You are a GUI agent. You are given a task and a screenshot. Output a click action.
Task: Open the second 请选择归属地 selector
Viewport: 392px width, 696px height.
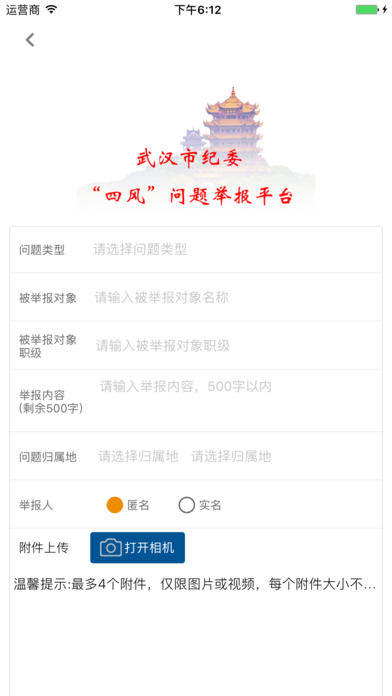click(x=231, y=456)
